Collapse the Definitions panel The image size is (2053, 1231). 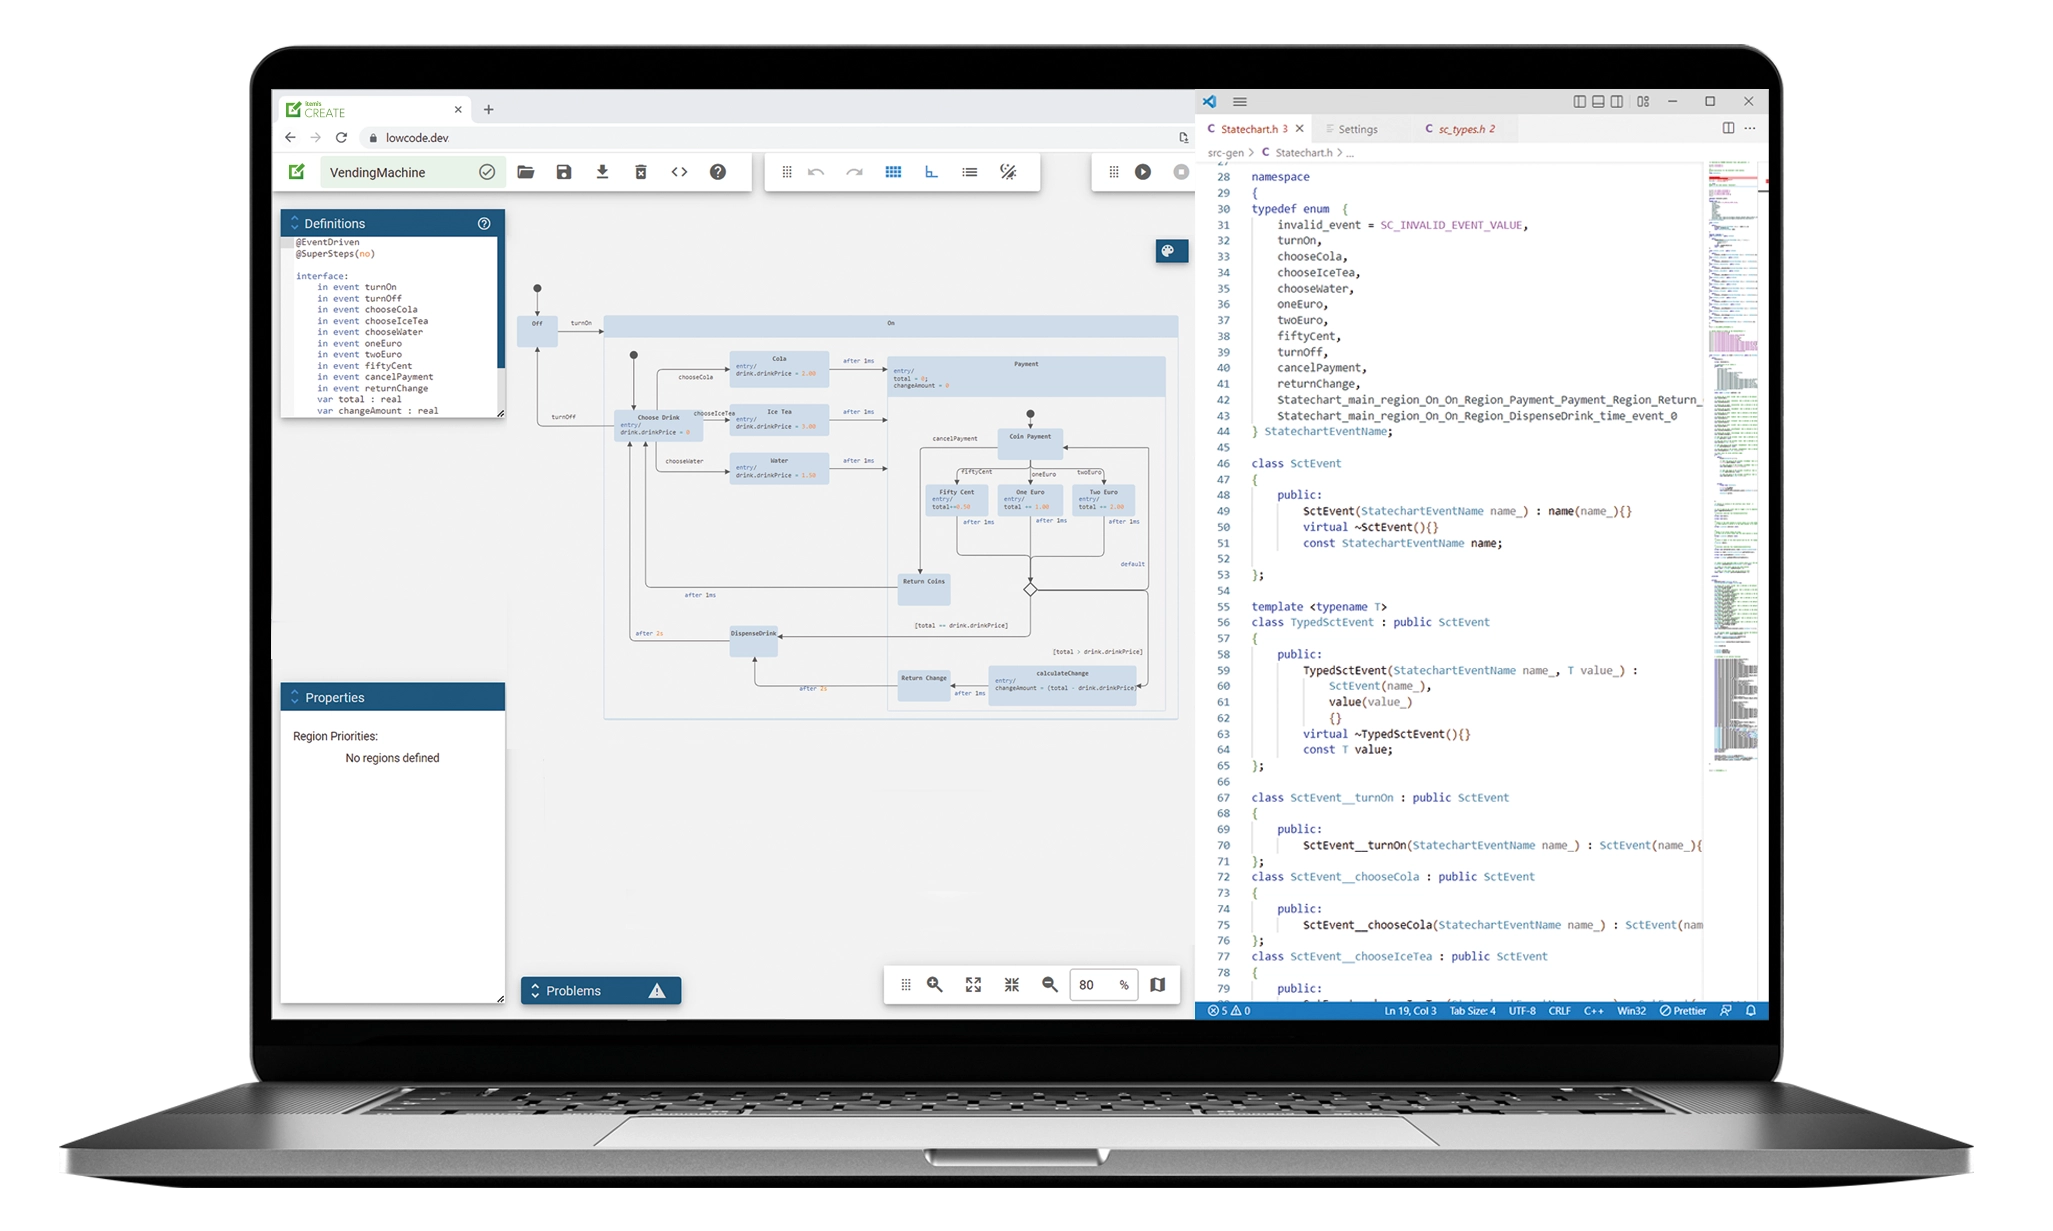[x=295, y=223]
